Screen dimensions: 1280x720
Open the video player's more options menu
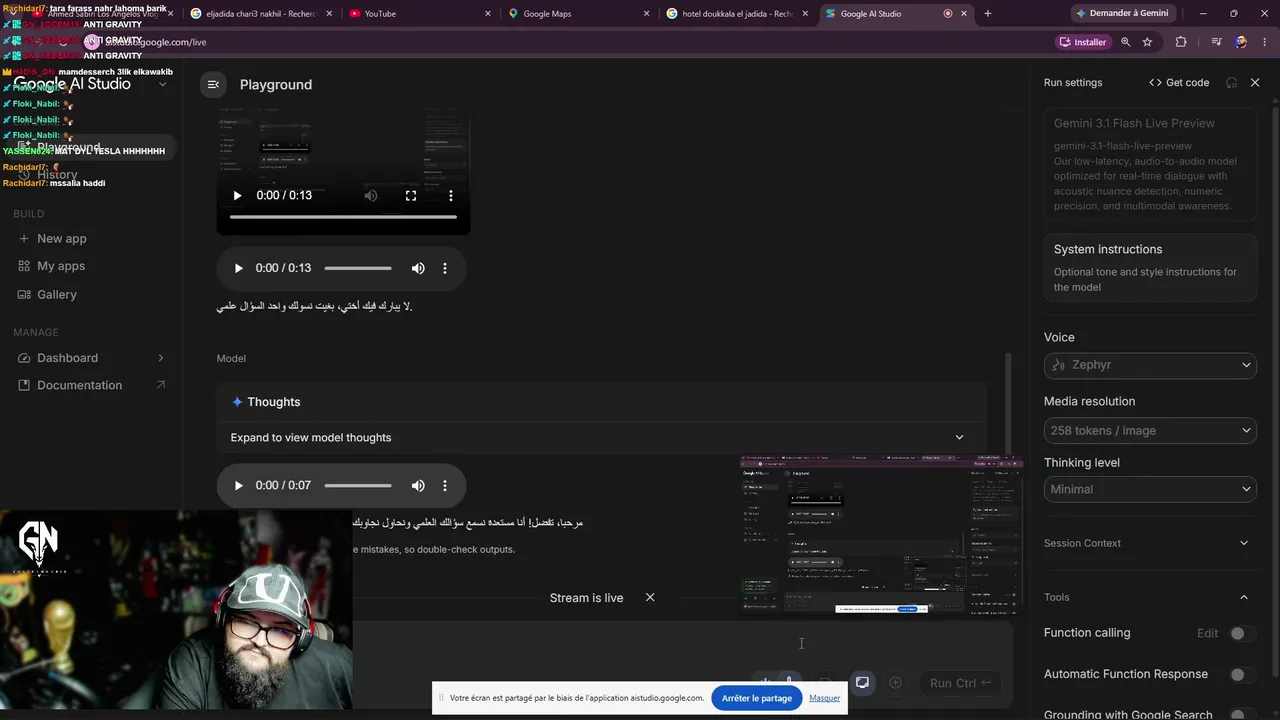tap(451, 196)
